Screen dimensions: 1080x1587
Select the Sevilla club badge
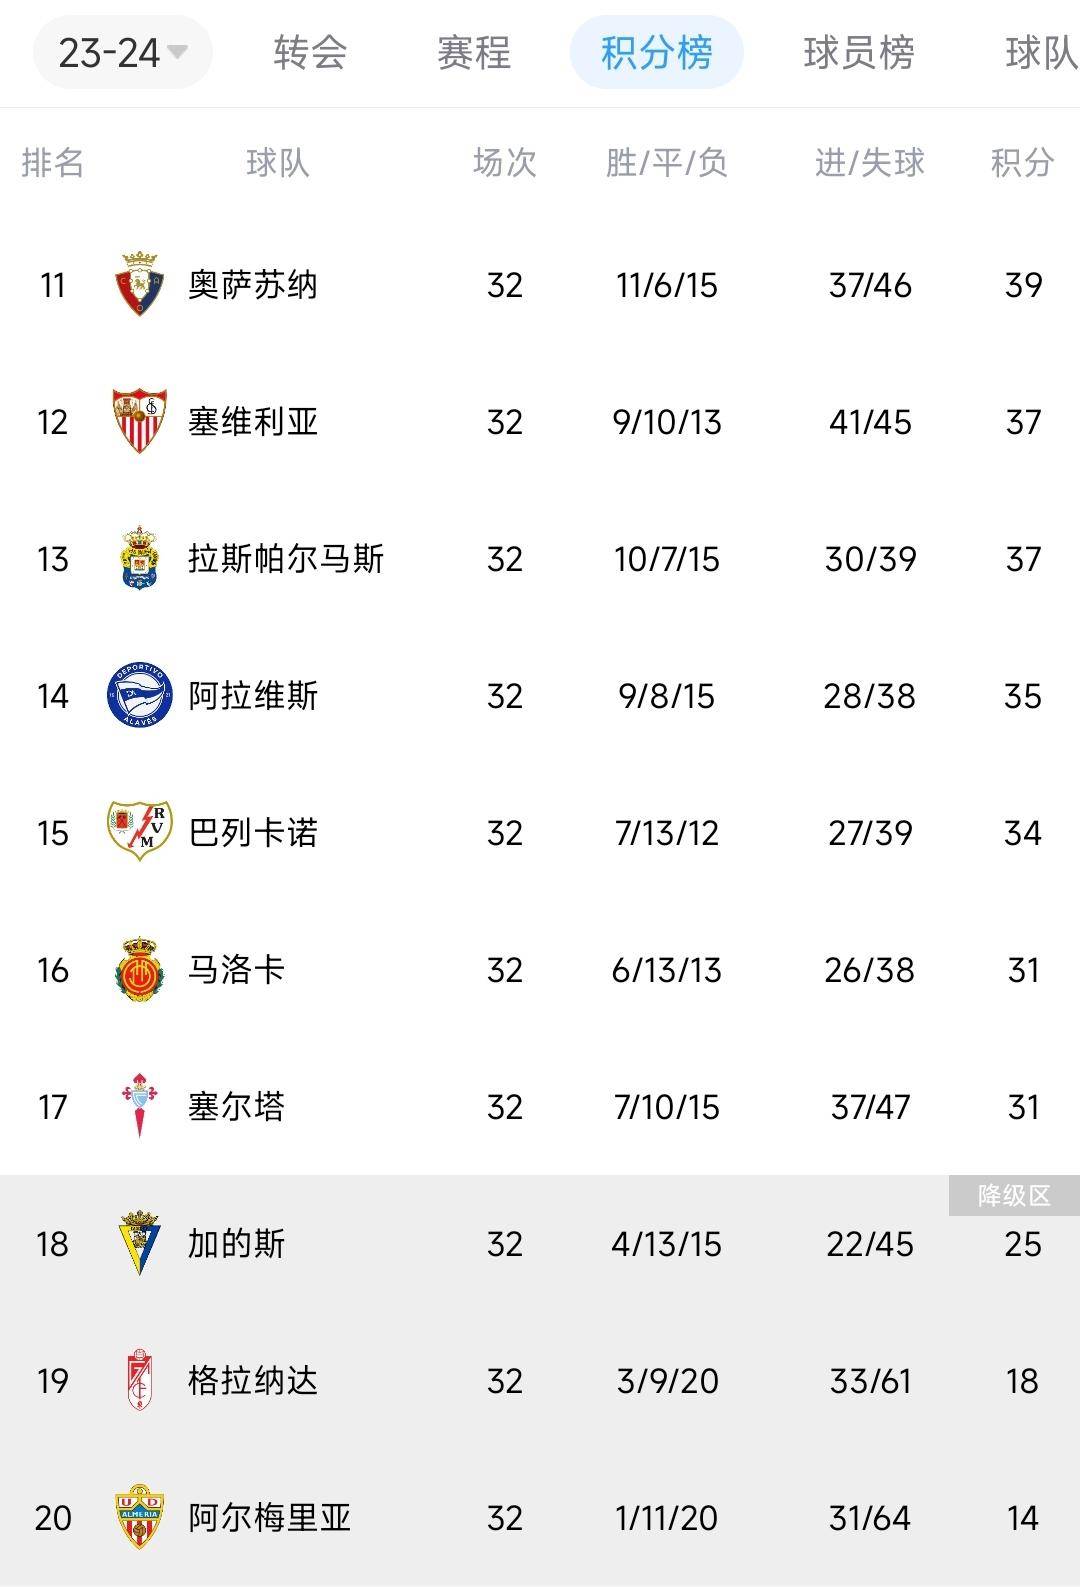[x=140, y=422]
